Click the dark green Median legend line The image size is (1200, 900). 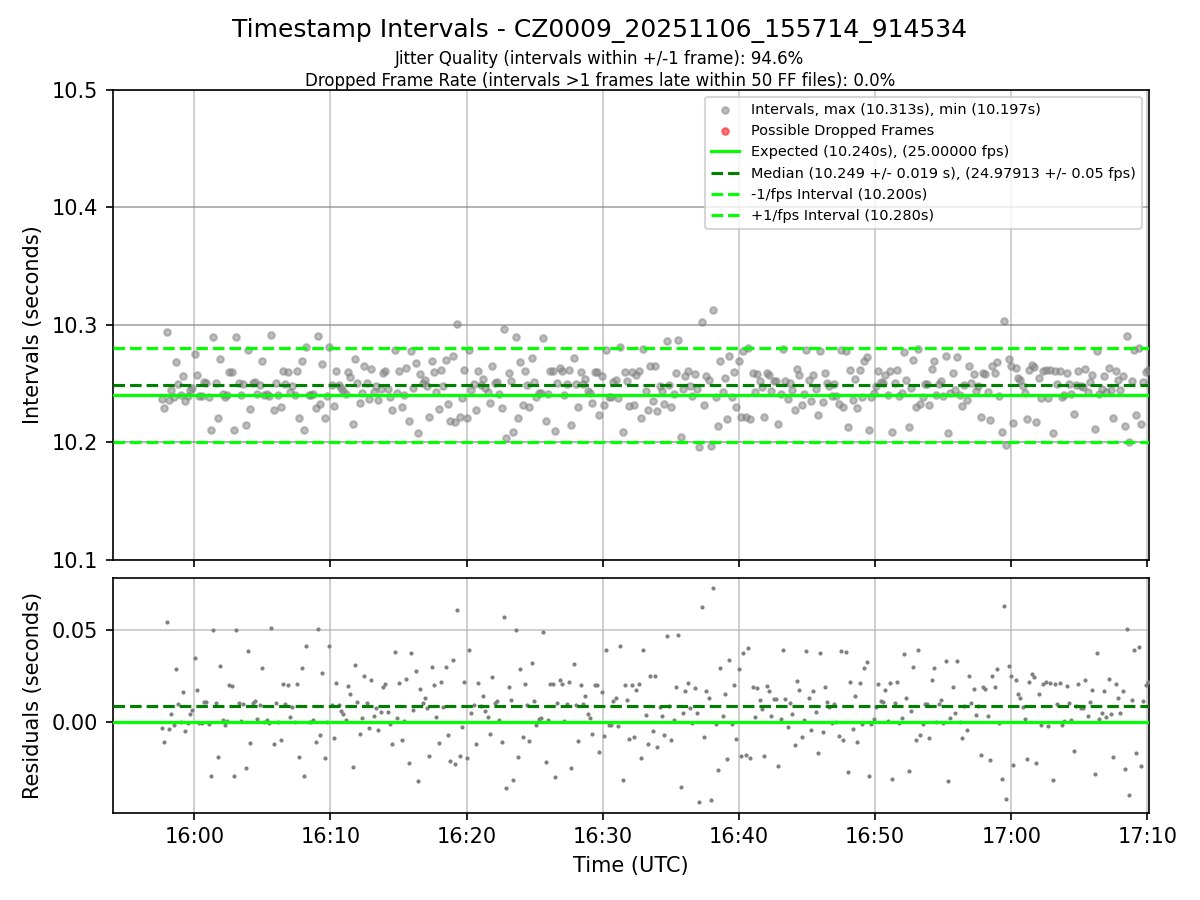[726, 172]
